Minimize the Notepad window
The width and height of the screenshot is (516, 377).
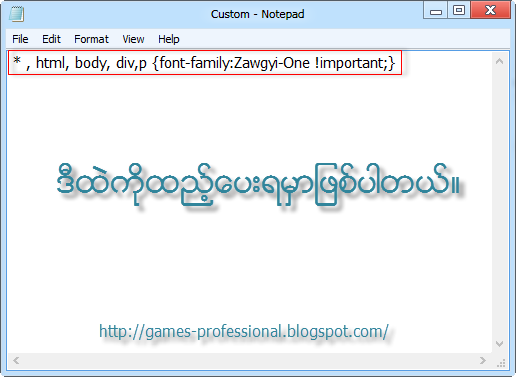point(436,10)
